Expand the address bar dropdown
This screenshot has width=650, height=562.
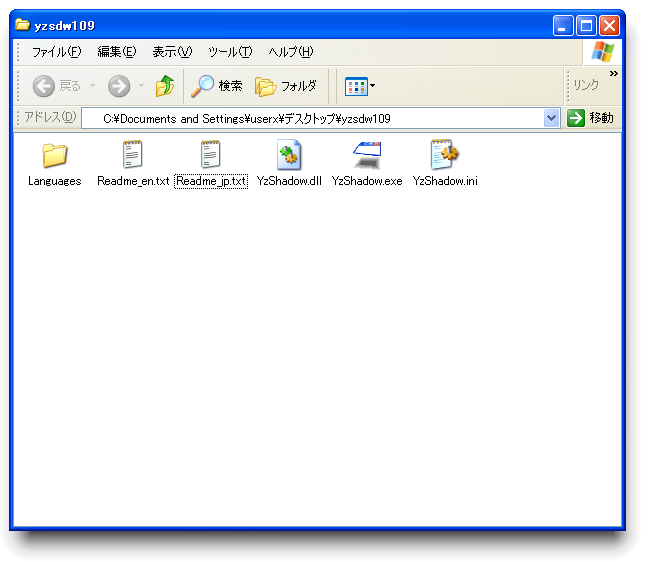click(551, 119)
